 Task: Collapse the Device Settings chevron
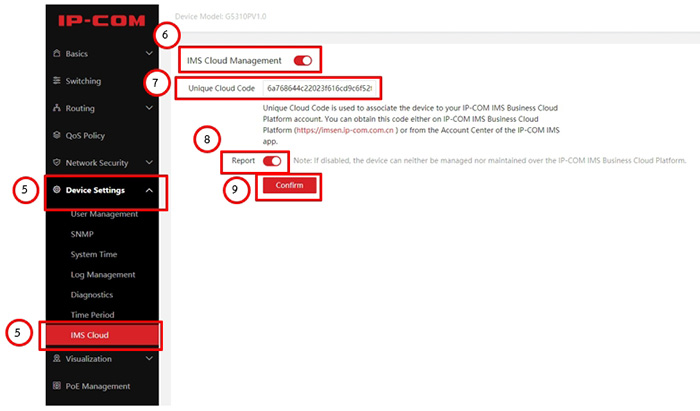[x=149, y=190]
